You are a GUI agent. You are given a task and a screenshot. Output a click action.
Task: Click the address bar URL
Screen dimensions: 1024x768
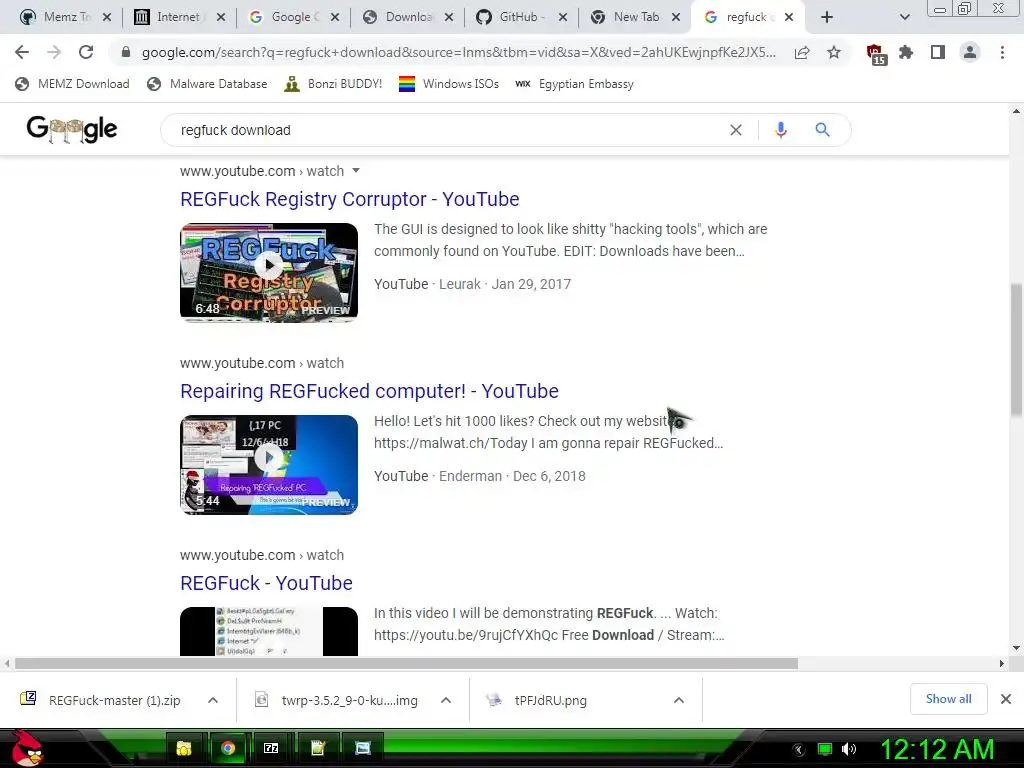click(x=458, y=52)
